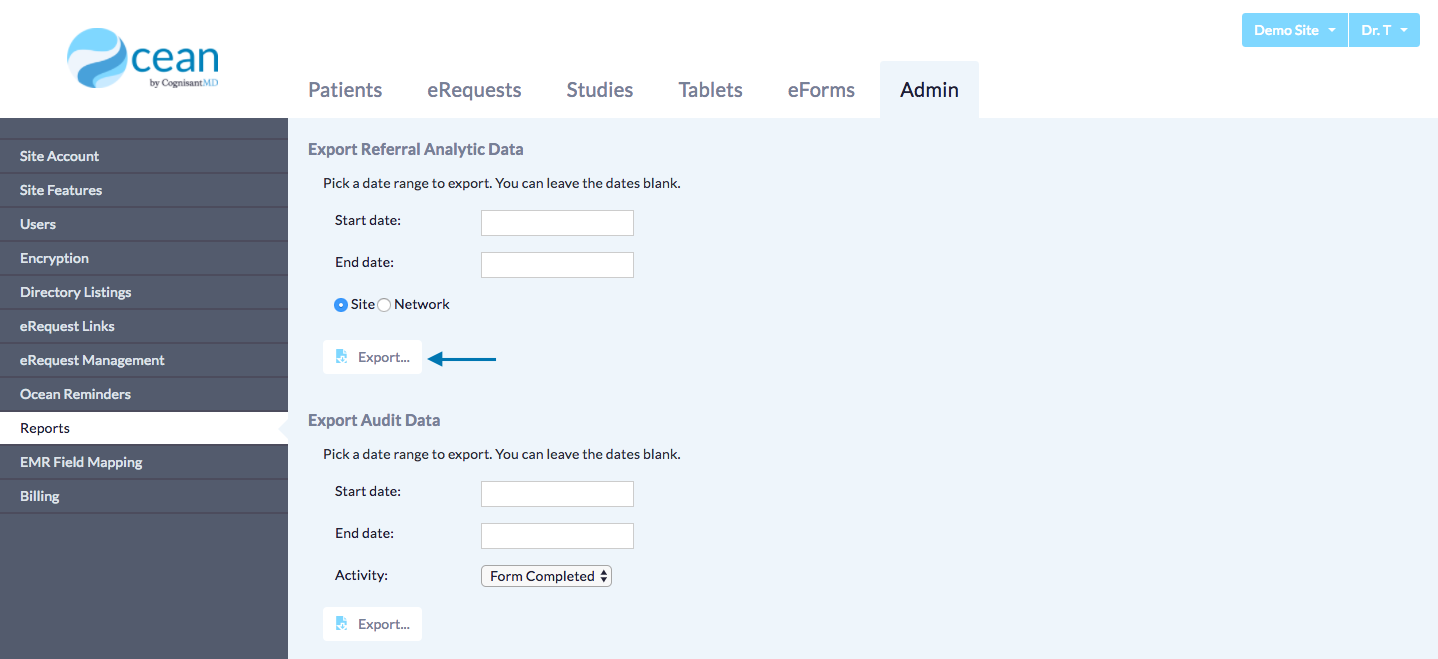Select Users in the admin sidebar
The width and height of the screenshot is (1438, 659).
tap(38, 224)
